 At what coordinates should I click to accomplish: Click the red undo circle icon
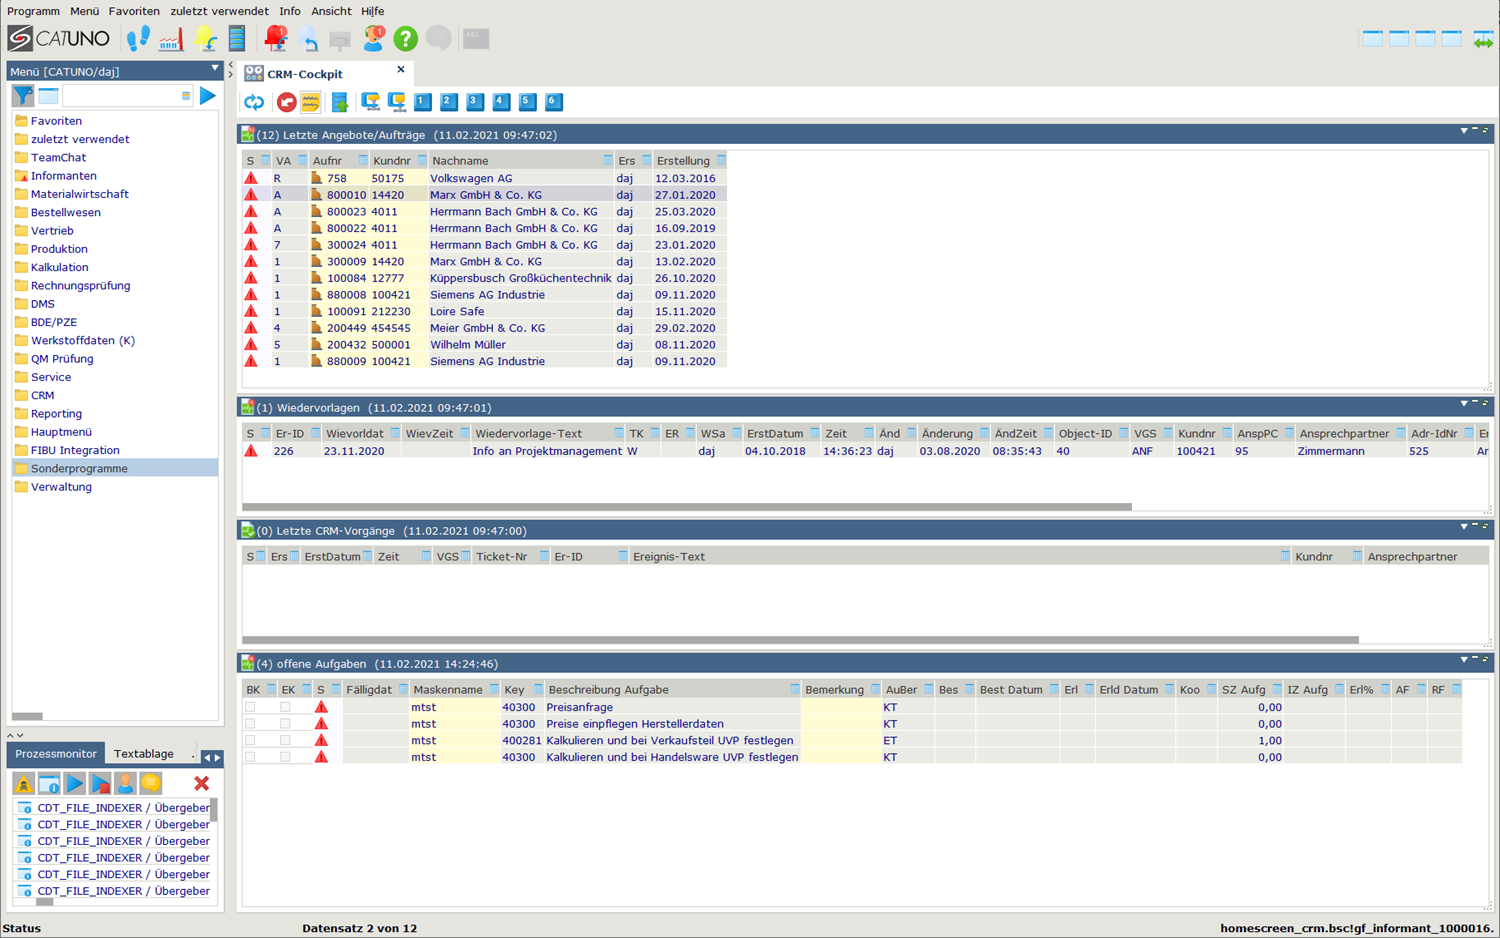pos(286,102)
